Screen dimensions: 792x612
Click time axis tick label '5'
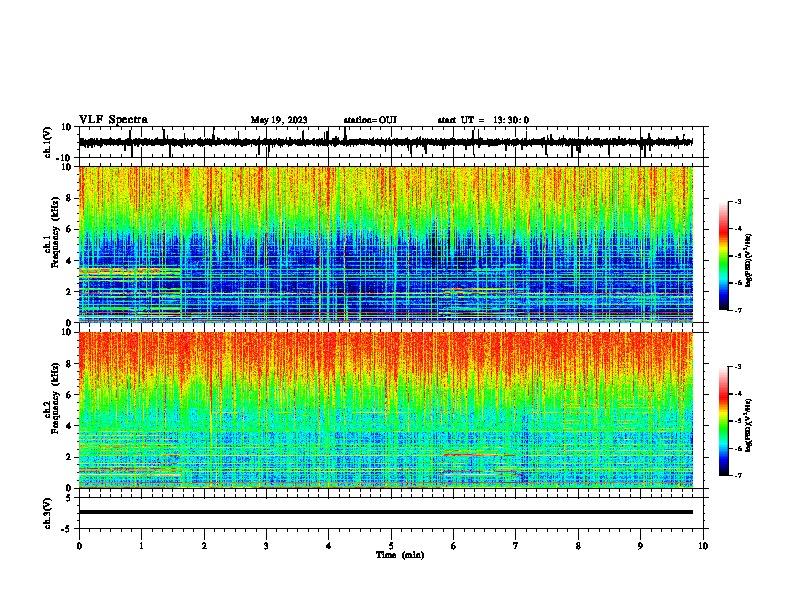[391, 546]
